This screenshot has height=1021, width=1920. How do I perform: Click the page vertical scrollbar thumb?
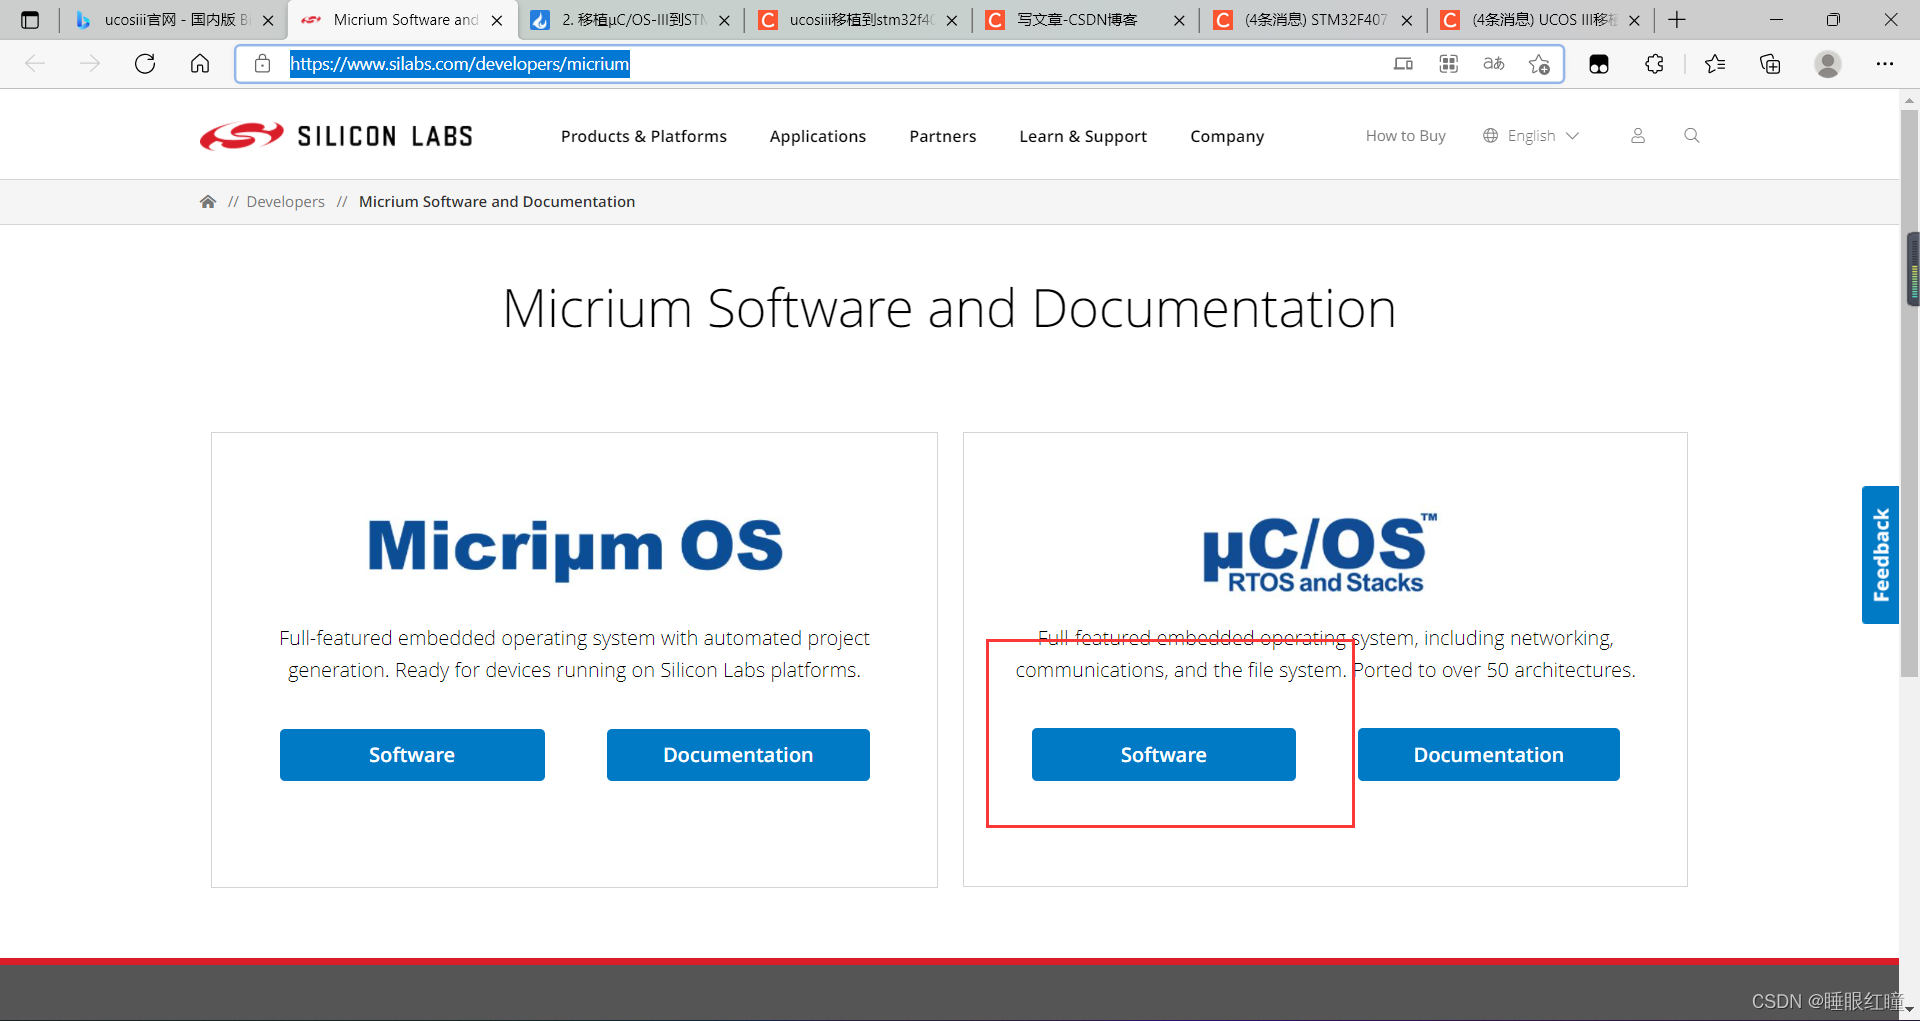coord(1910,392)
